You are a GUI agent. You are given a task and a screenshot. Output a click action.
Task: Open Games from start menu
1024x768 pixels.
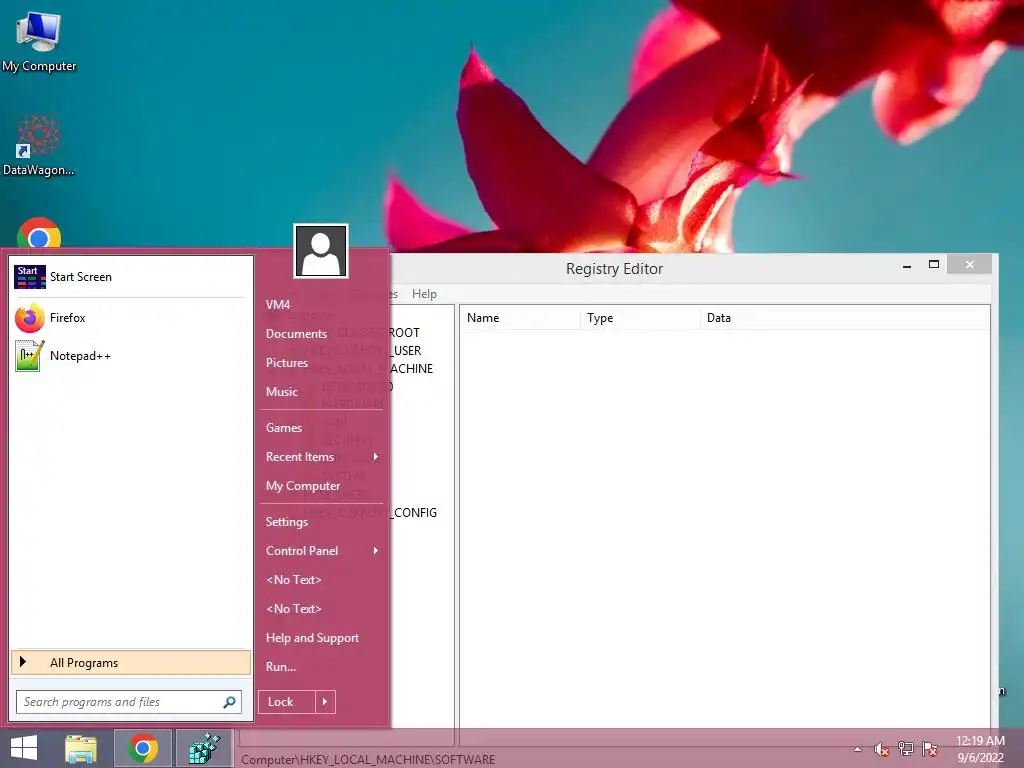coord(283,428)
